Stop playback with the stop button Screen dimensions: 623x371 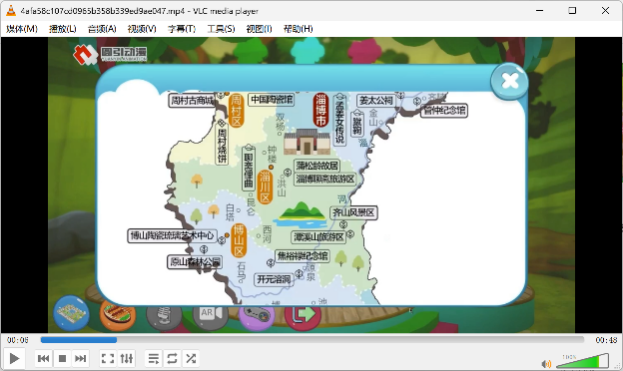click(62, 359)
